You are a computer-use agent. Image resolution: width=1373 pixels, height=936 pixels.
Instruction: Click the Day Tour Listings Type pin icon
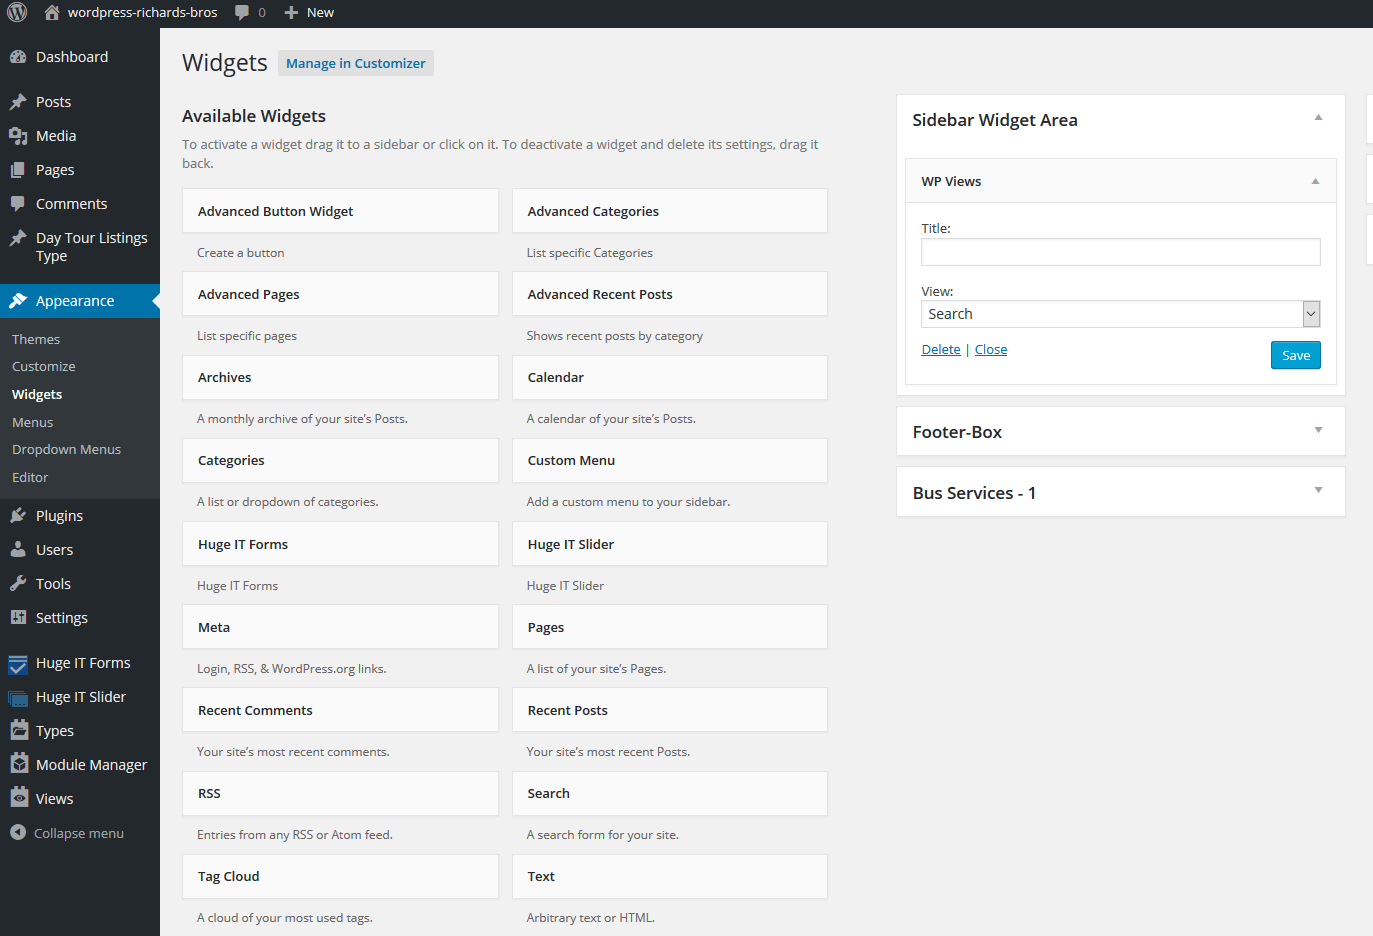coord(18,238)
